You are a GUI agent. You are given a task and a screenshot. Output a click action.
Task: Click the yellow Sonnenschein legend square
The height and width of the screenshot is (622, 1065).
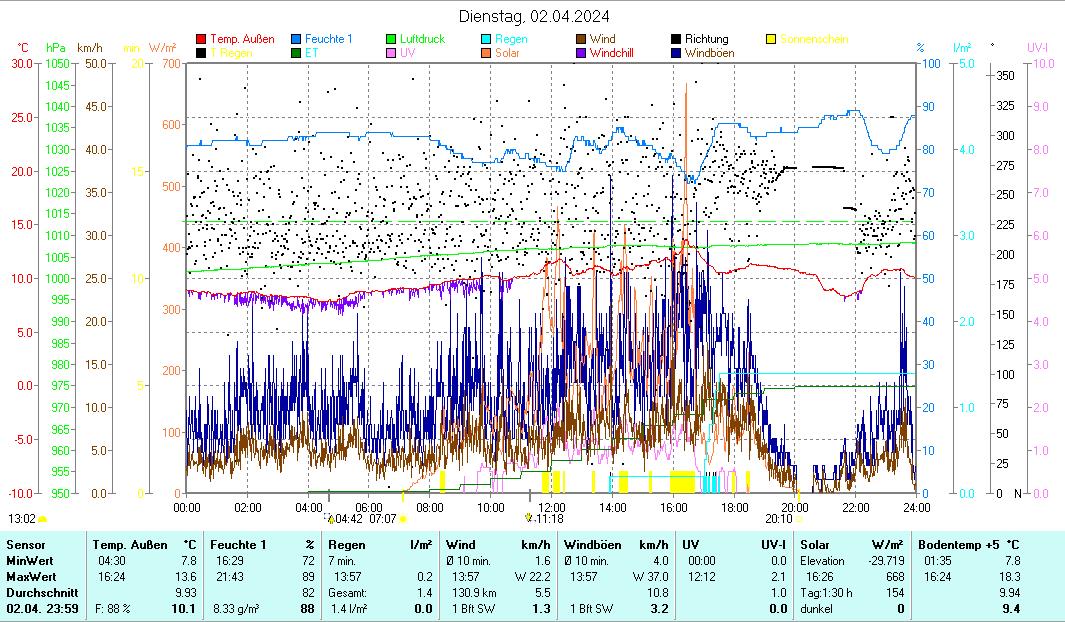(772, 39)
